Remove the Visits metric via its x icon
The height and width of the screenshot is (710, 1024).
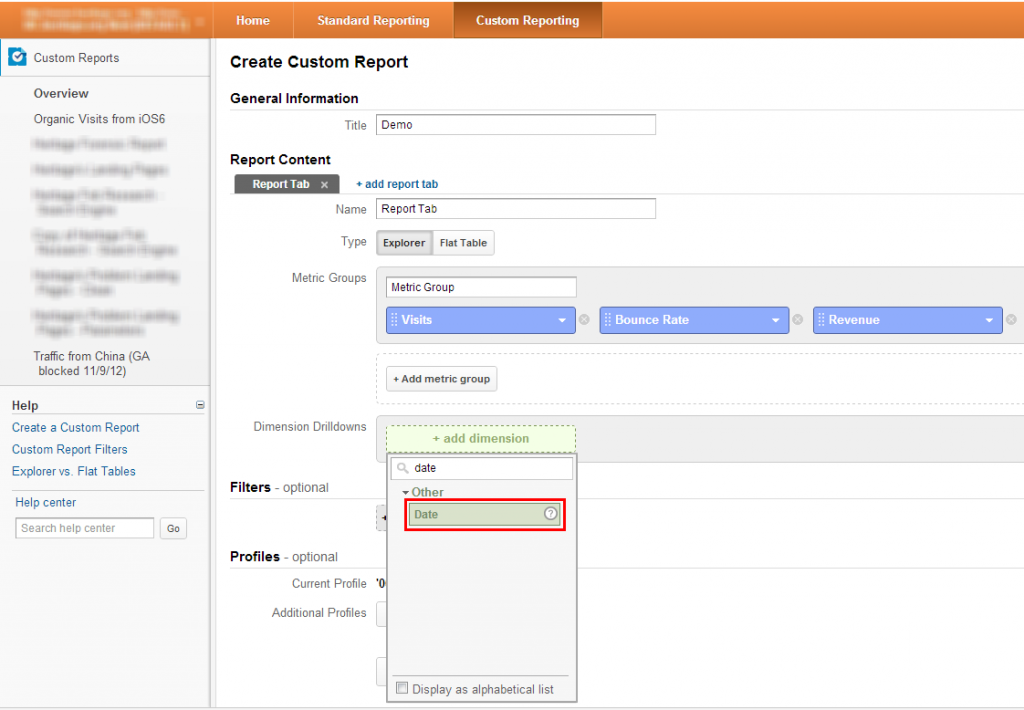[584, 320]
